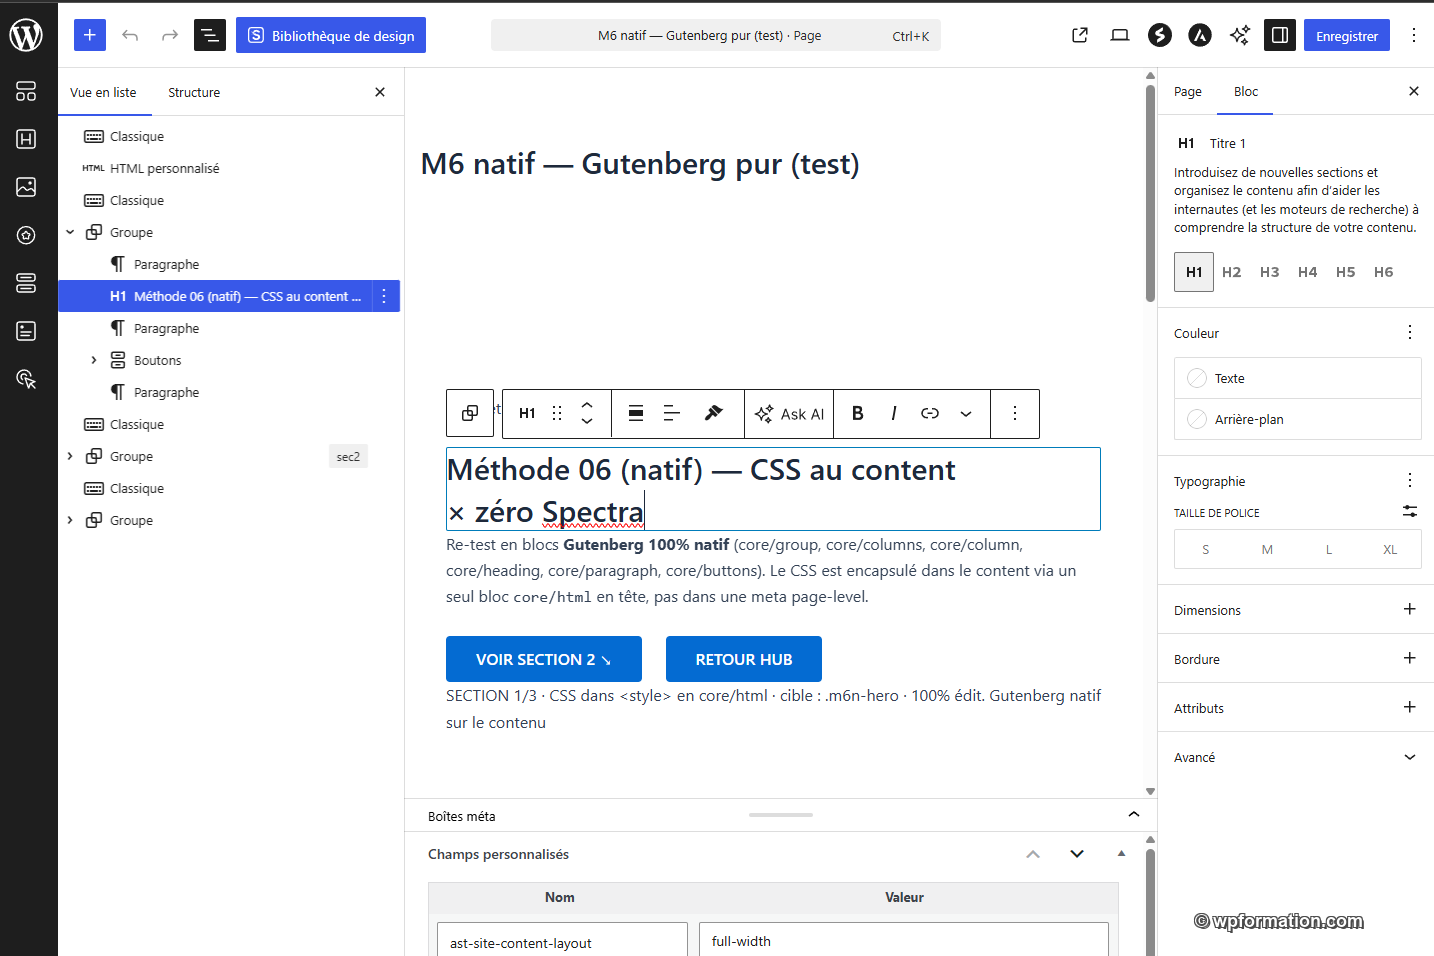Open Typographie panel options menu
The width and height of the screenshot is (1434, 956).
[x=1410, y=480]
